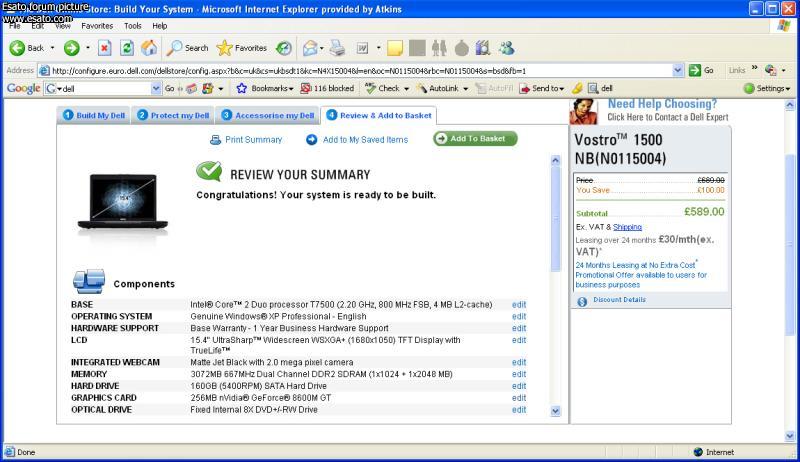Click edit for HARD DRIVE row
Viewport: 800px width, 462px height.
pos(519,386)
